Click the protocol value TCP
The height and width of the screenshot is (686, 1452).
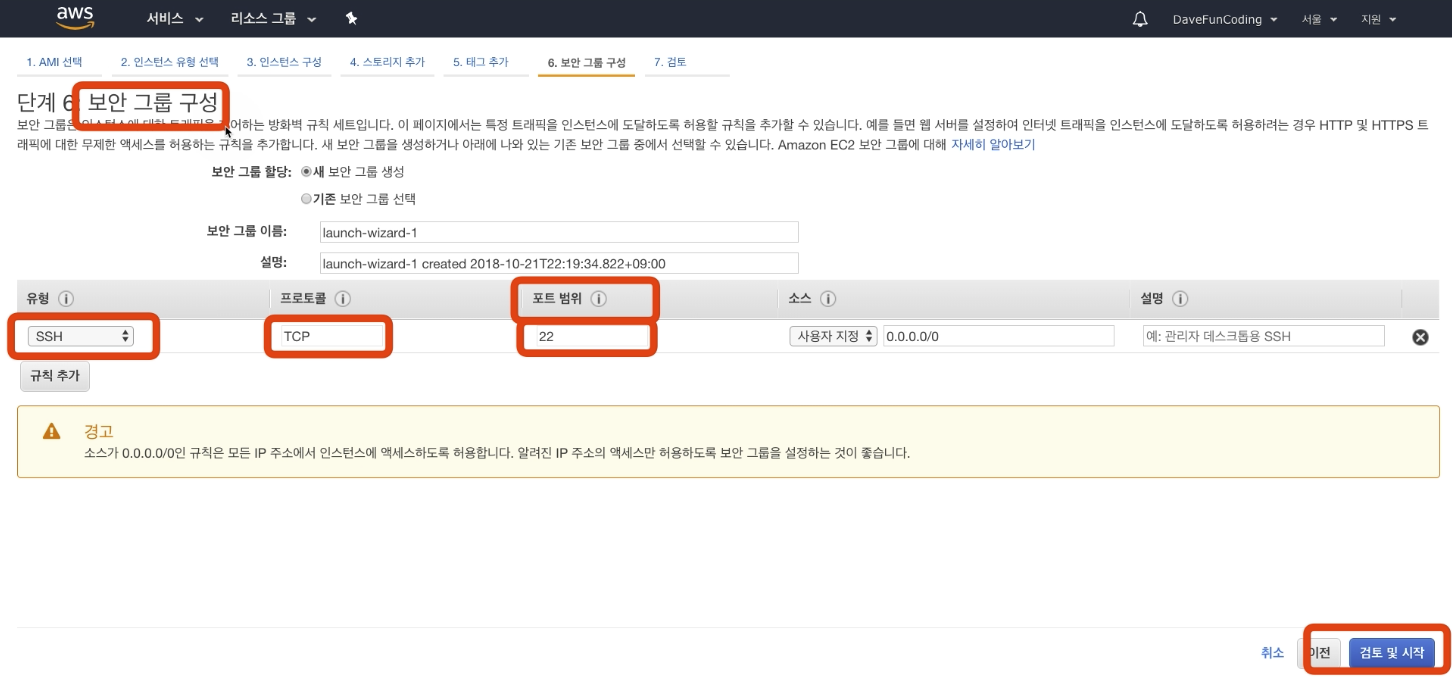coord(296,337)
